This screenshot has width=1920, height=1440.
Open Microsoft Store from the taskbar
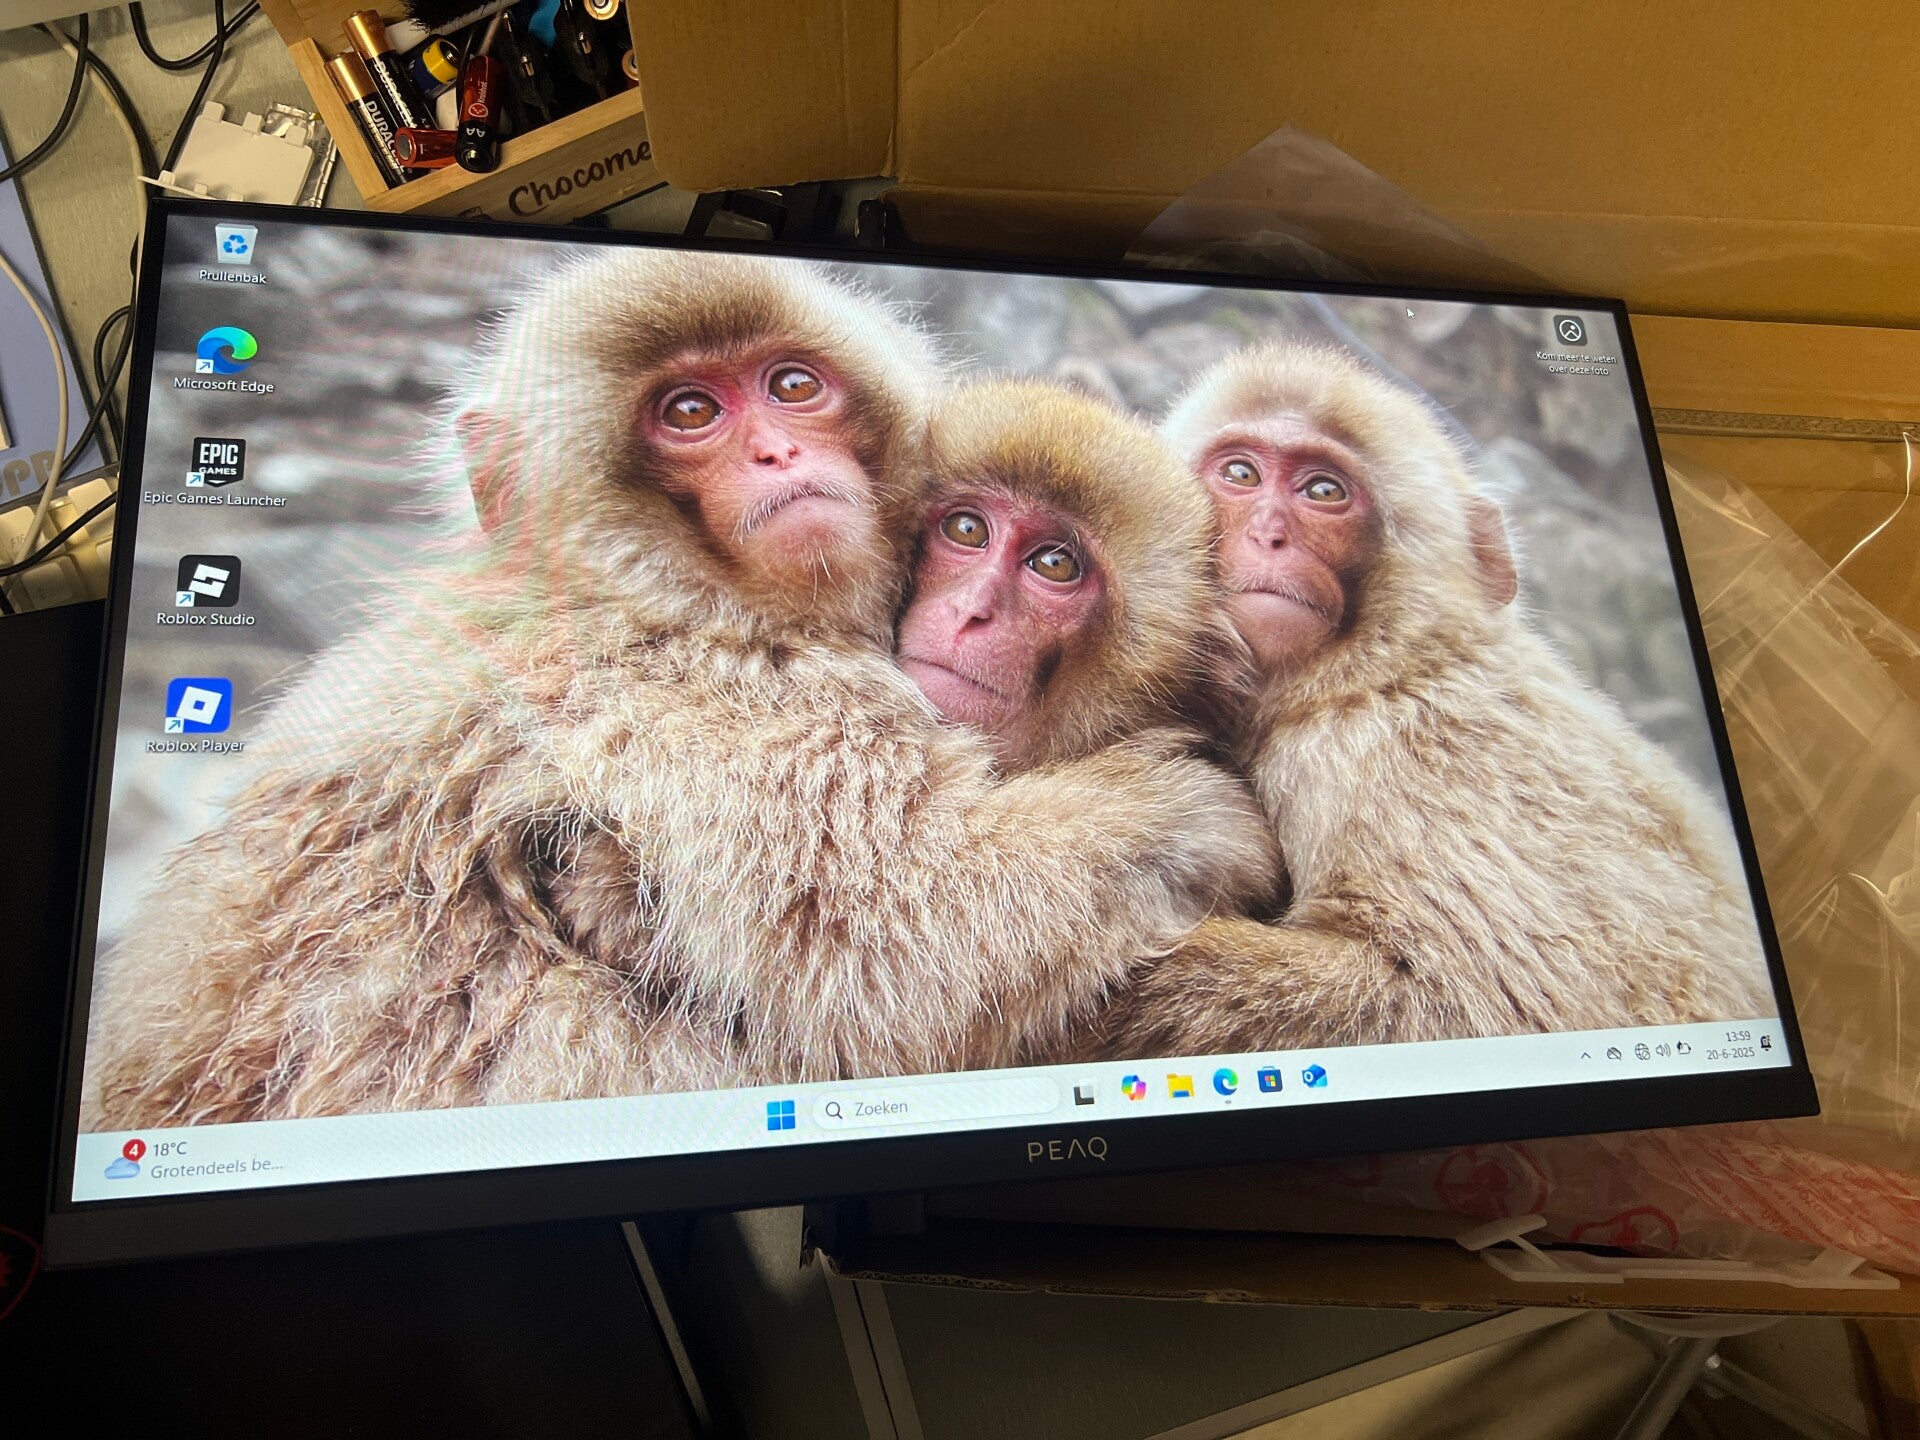coord(1270,1079)
